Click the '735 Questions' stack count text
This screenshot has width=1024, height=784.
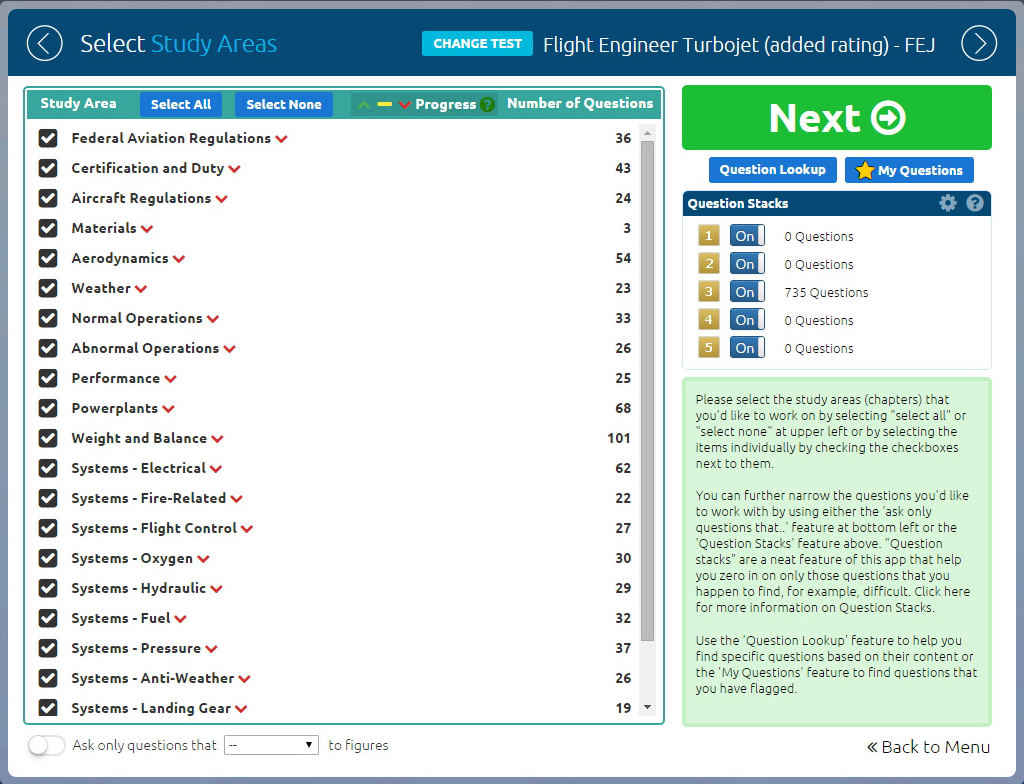[x=826, y=293]
